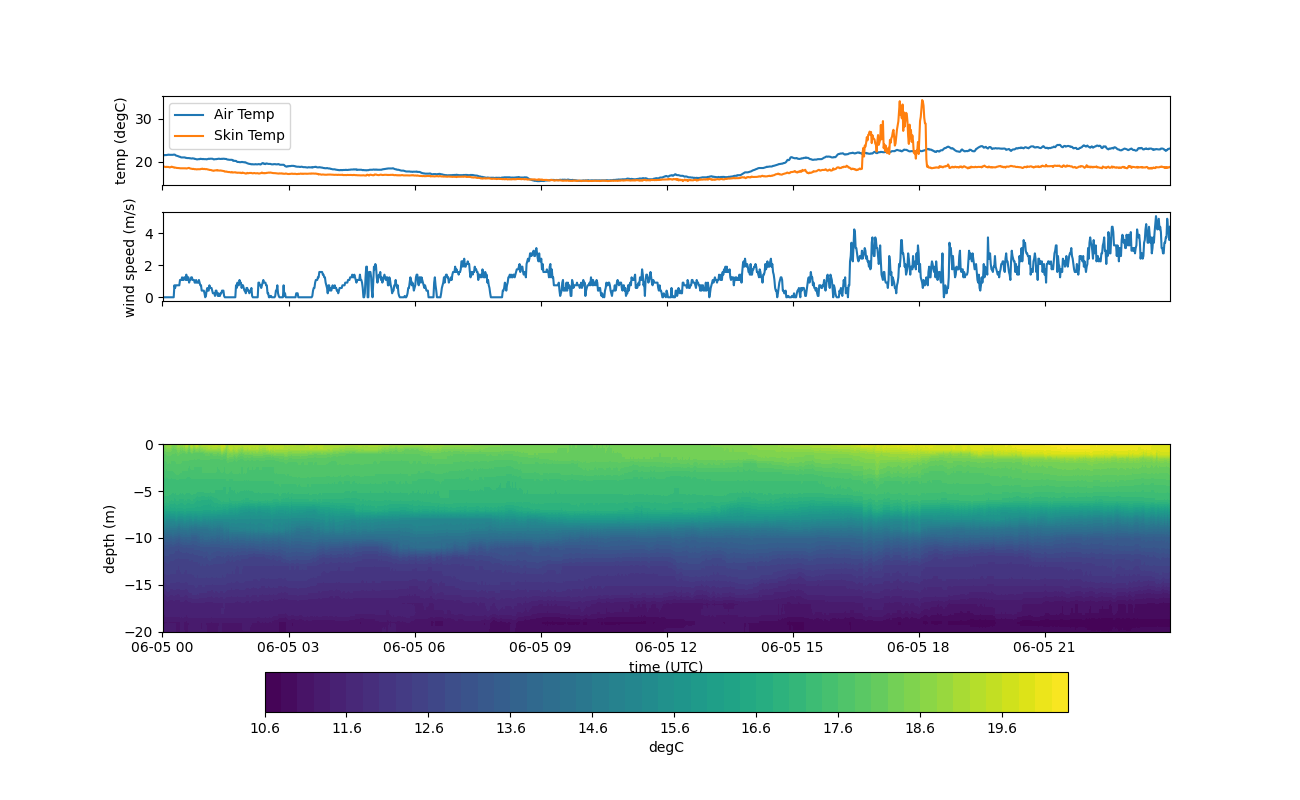The width and height of the screenshot is (1300, 800).
Task: Click the degC label below the colorbar
Action: coord(666,747)
